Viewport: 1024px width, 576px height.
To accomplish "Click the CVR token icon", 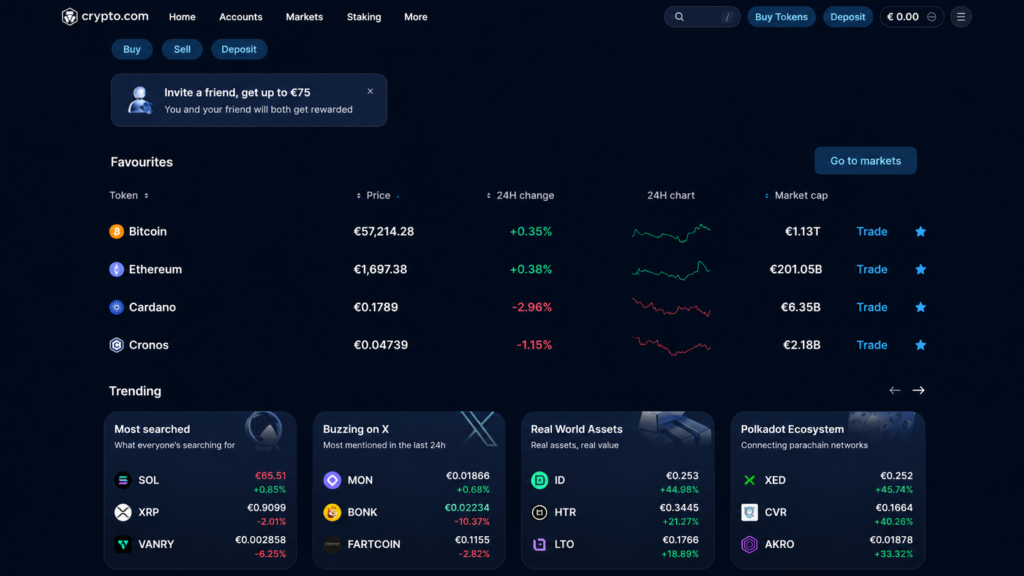I will tap(749, 512).
